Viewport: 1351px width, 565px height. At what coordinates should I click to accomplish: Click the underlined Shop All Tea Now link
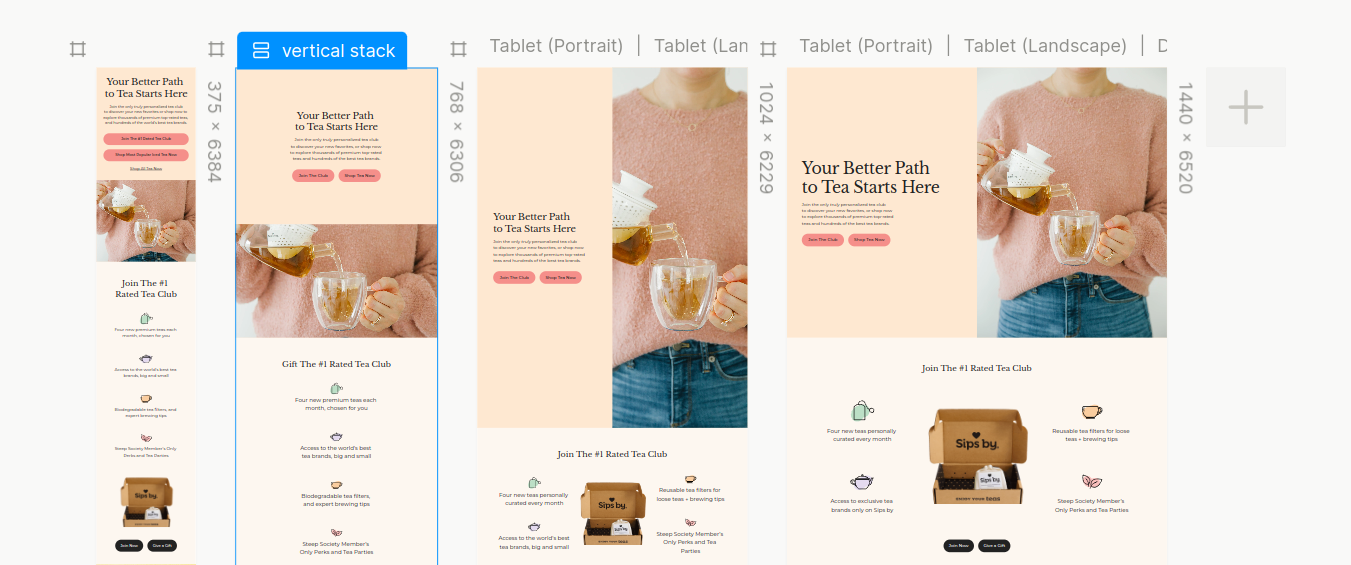(146, 169)
